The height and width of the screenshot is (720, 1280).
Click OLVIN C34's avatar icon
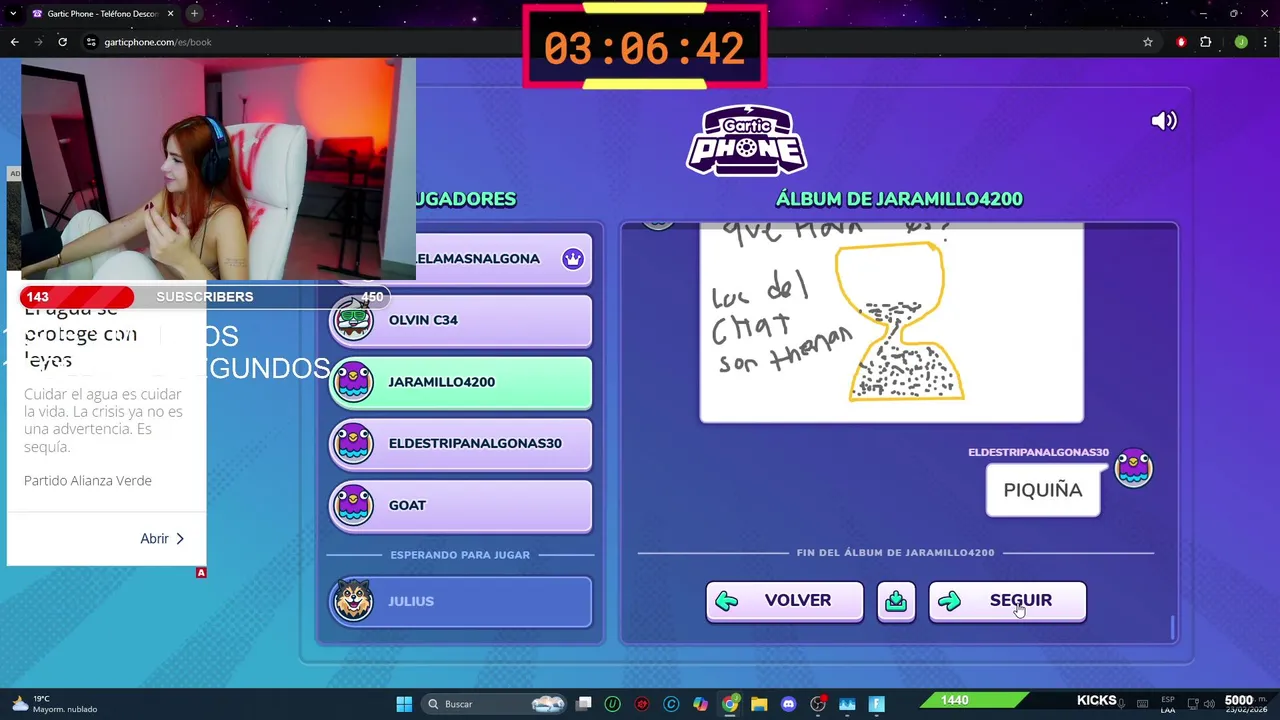[x=353, y=319]
